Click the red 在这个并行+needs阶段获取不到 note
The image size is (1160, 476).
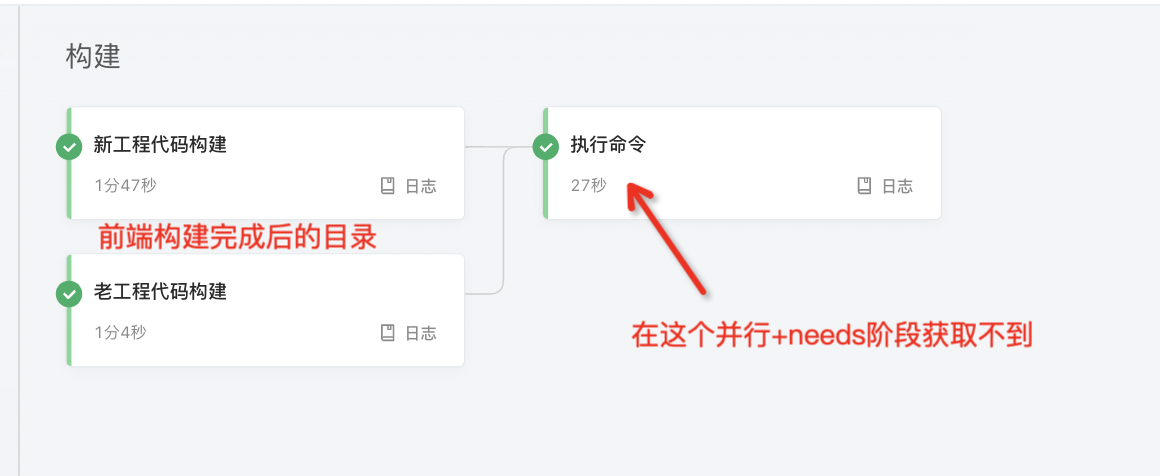[831, 335]
